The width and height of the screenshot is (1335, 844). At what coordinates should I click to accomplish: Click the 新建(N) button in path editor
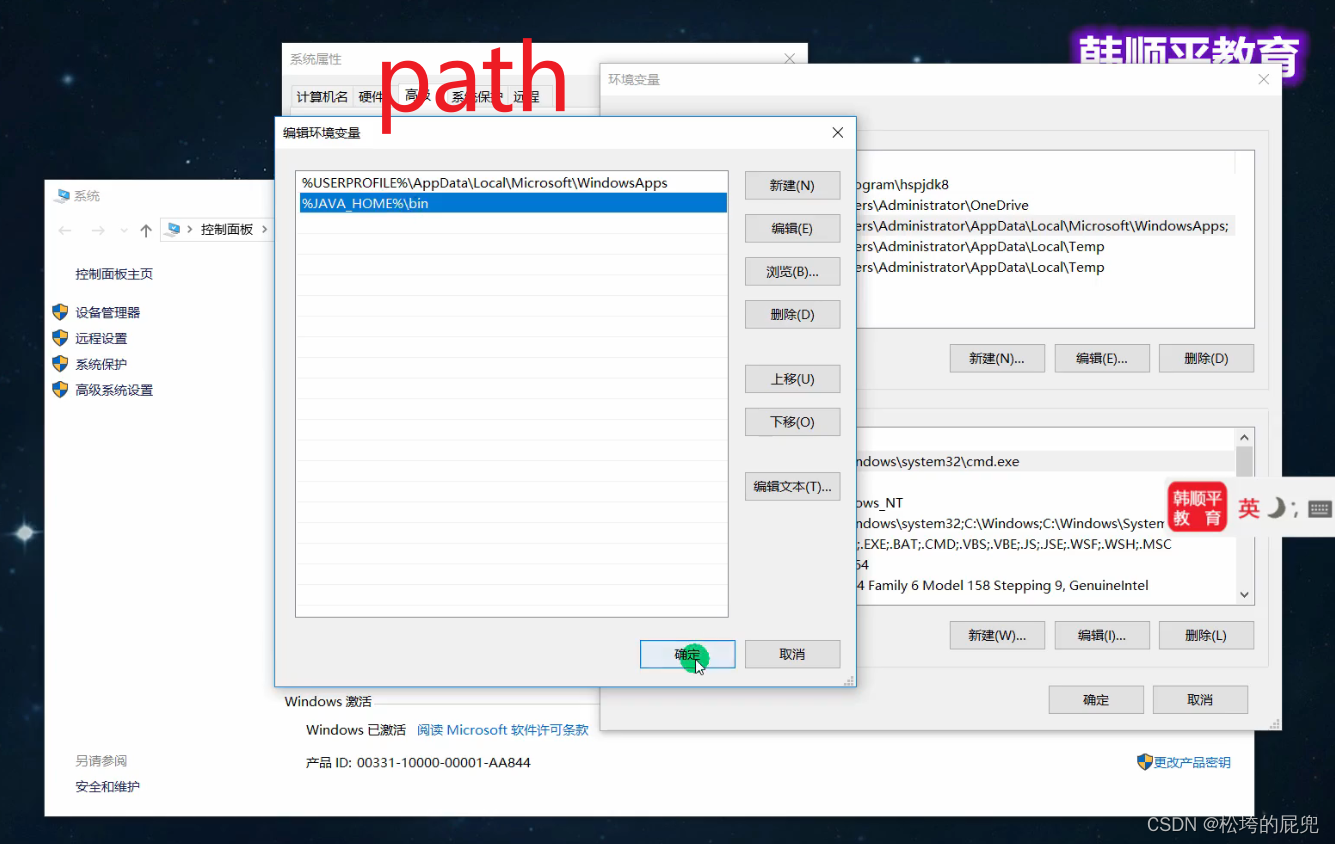coord(792,185)
